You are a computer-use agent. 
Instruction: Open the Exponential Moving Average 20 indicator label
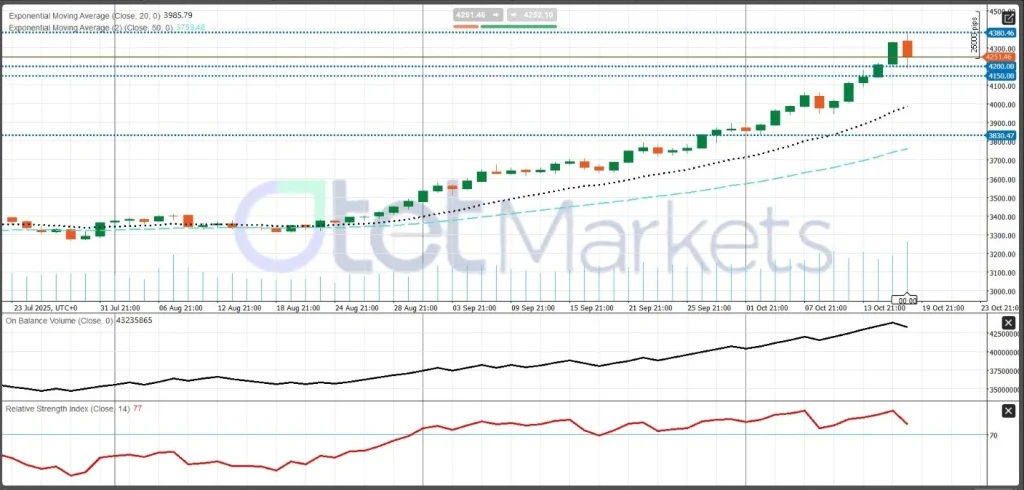[x=100, y=15]
